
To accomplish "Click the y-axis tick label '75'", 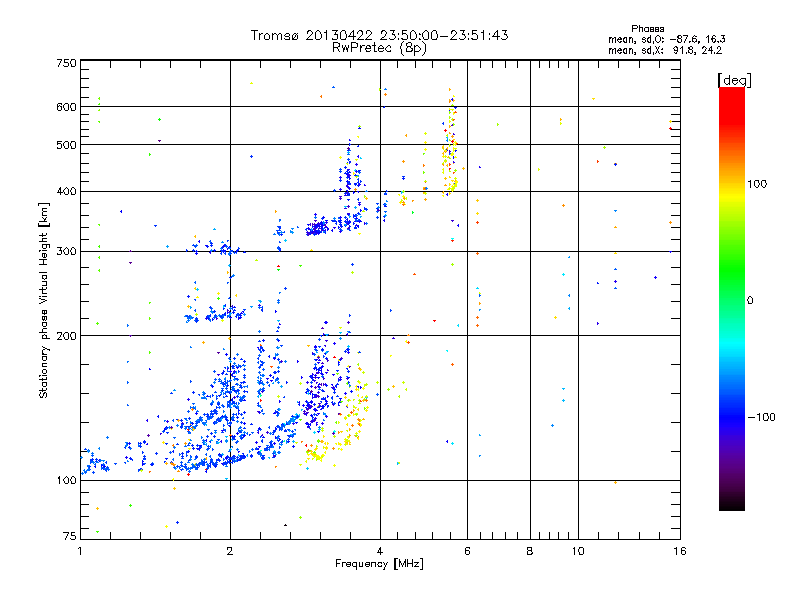I will 70,536.
